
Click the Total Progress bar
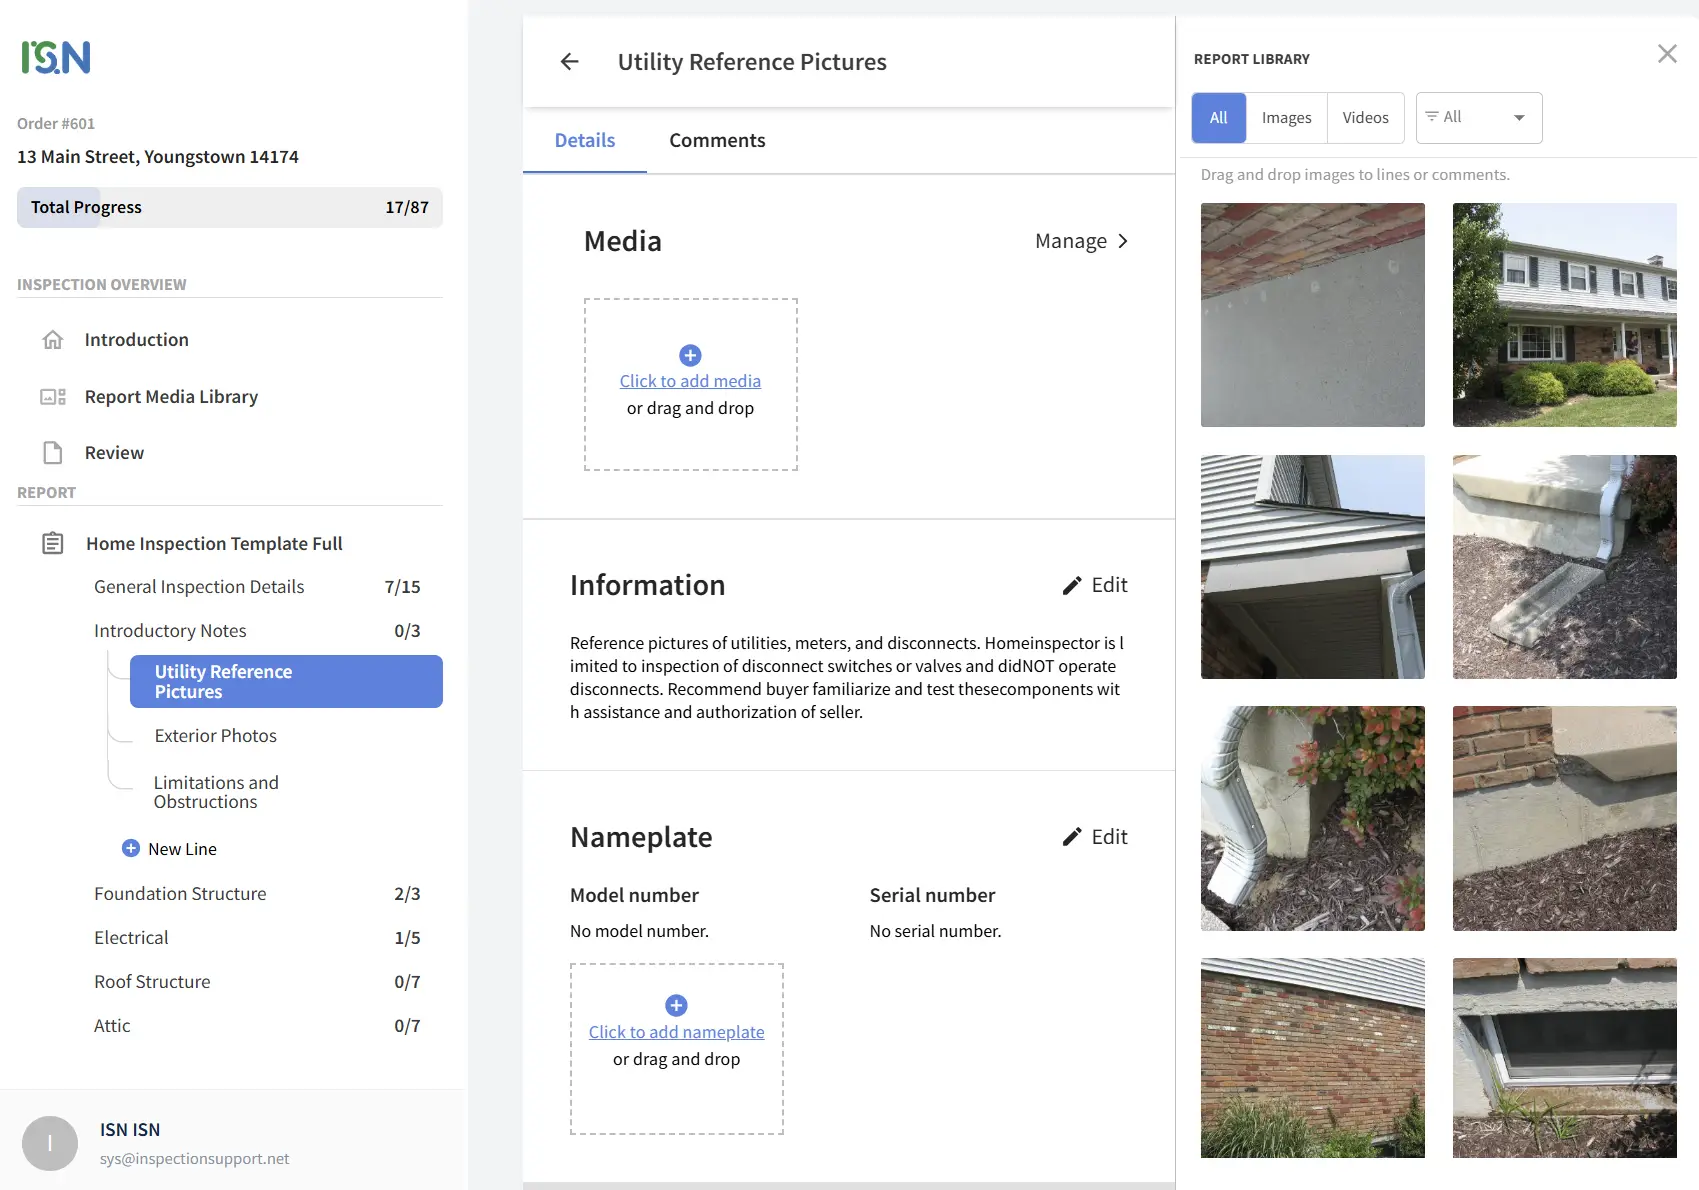[x=230, y=207]
